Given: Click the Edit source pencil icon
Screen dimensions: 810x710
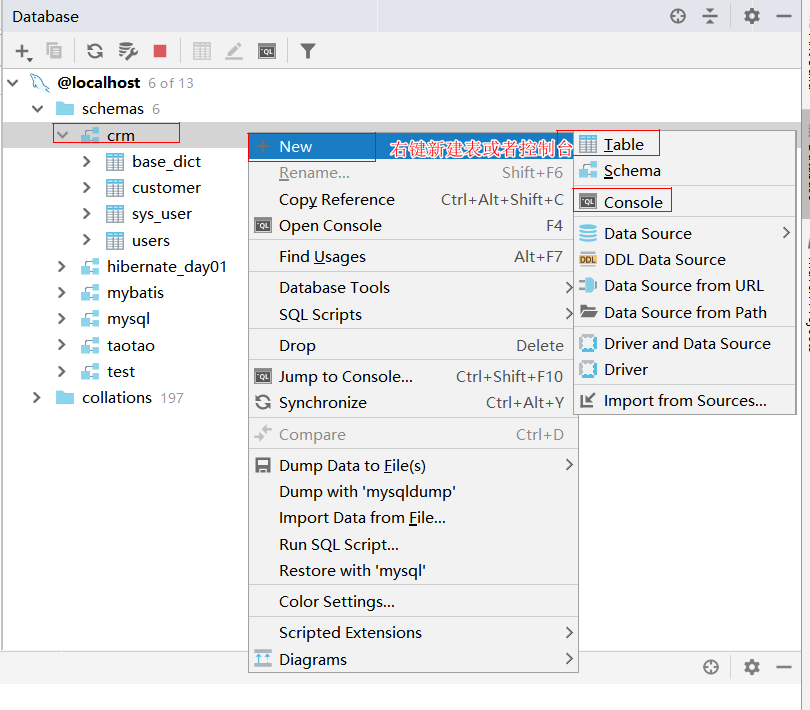Looking at the screenshot, I should (x=234, y=51).
